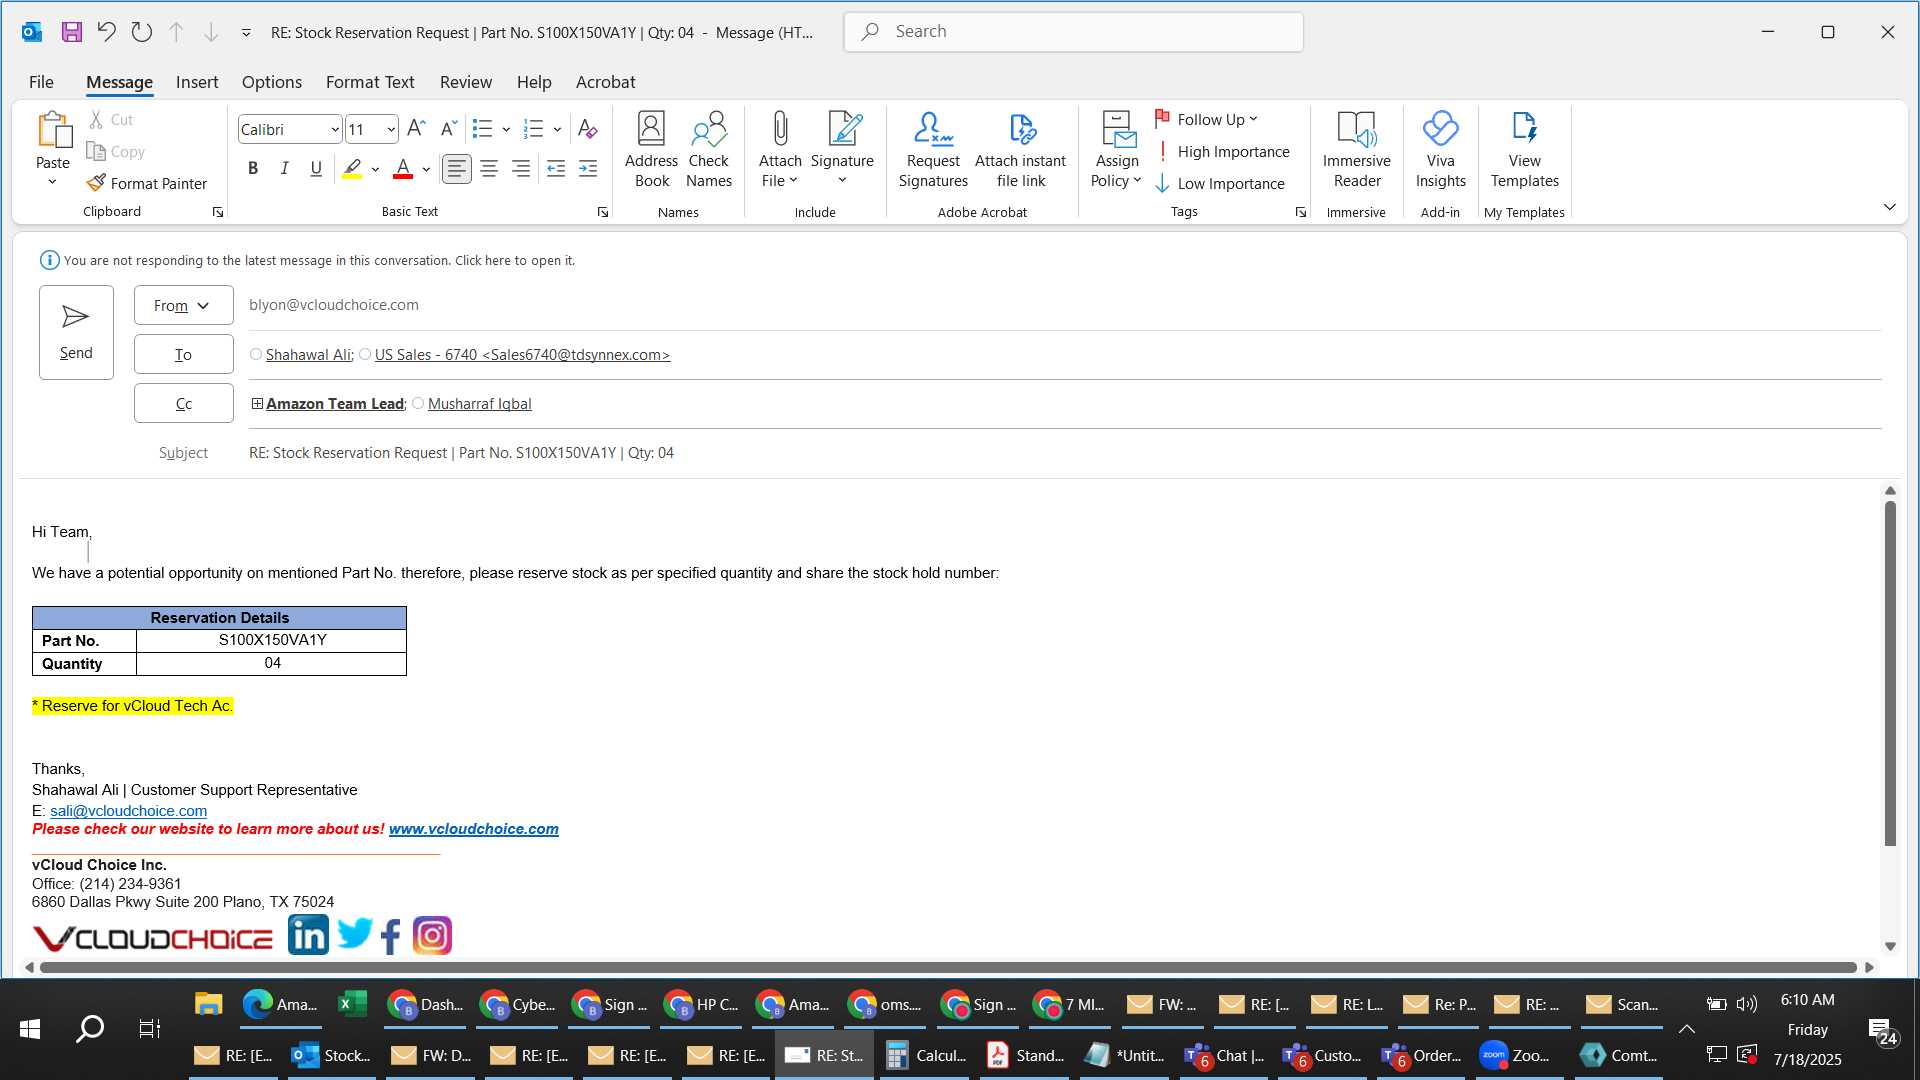Screen dimensions: 1920x1080
Task: Collapse the ribbon with chevron
Action: 1889,207
